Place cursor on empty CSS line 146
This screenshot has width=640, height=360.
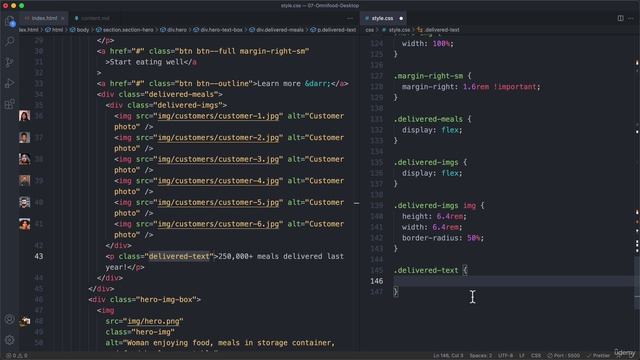[x=513, y=281]
